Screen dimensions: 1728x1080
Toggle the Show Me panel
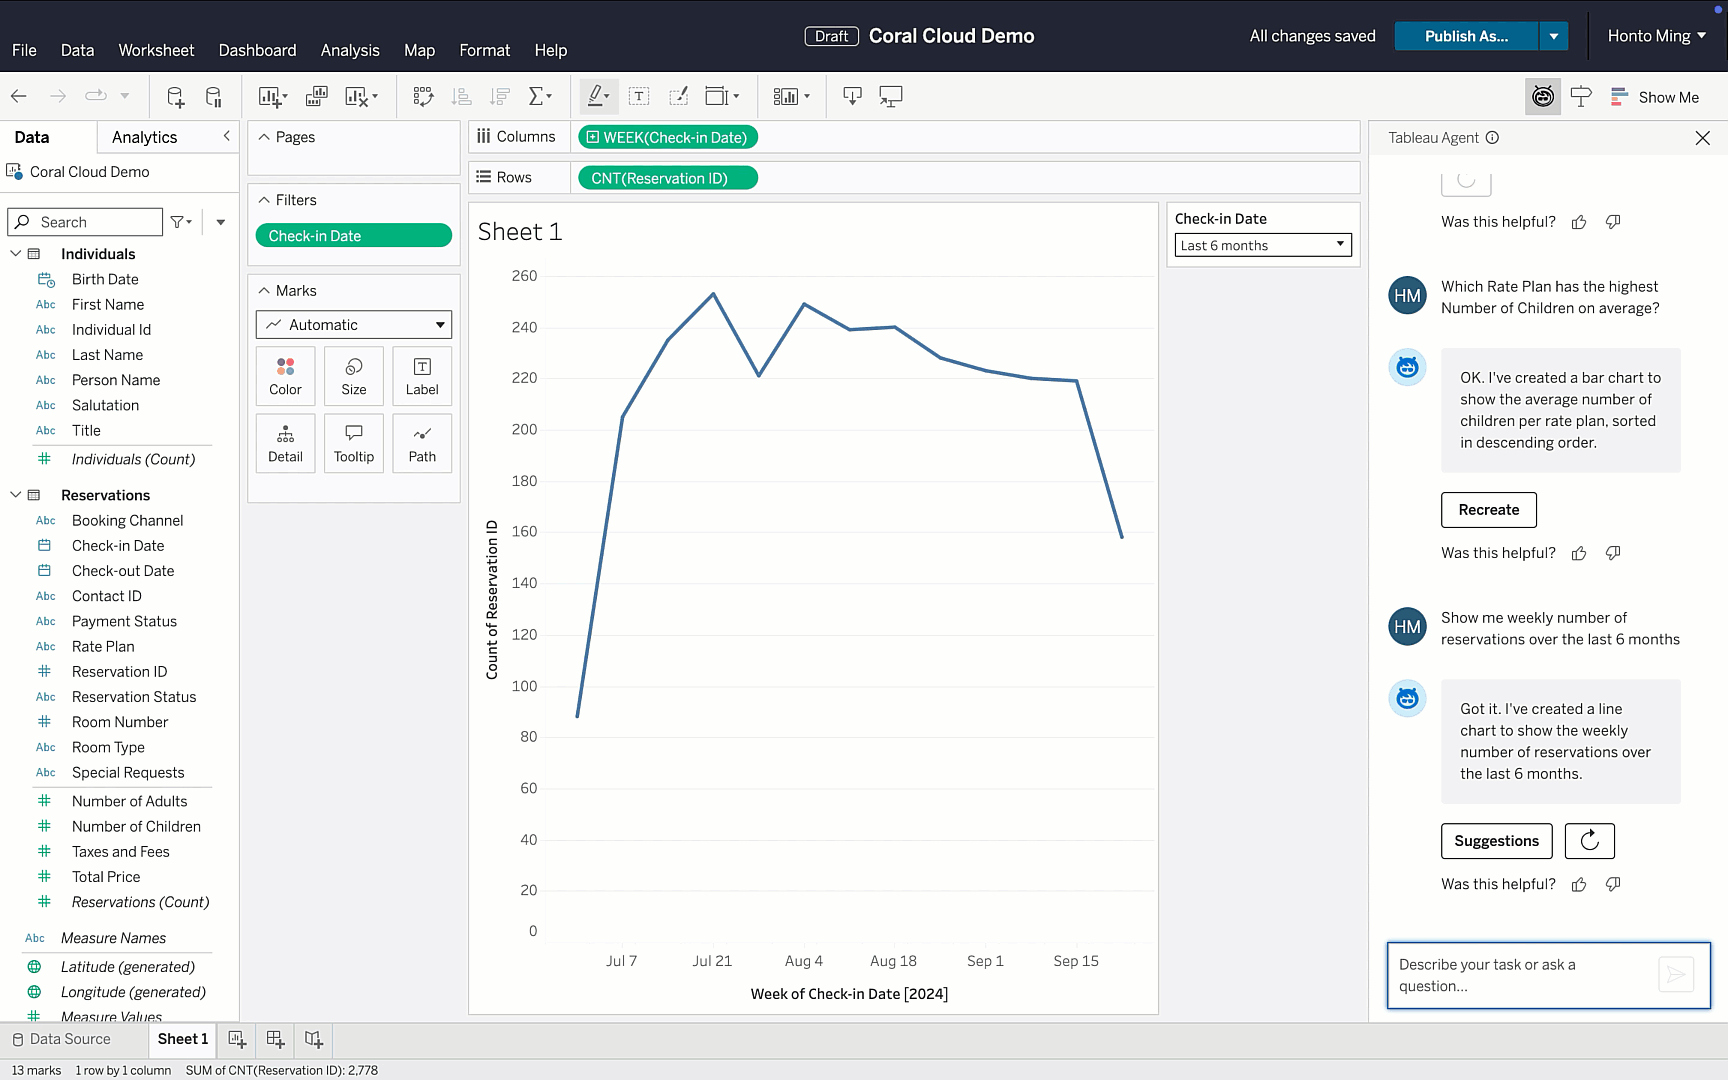pyautogui.click(x=1655, y=97)
